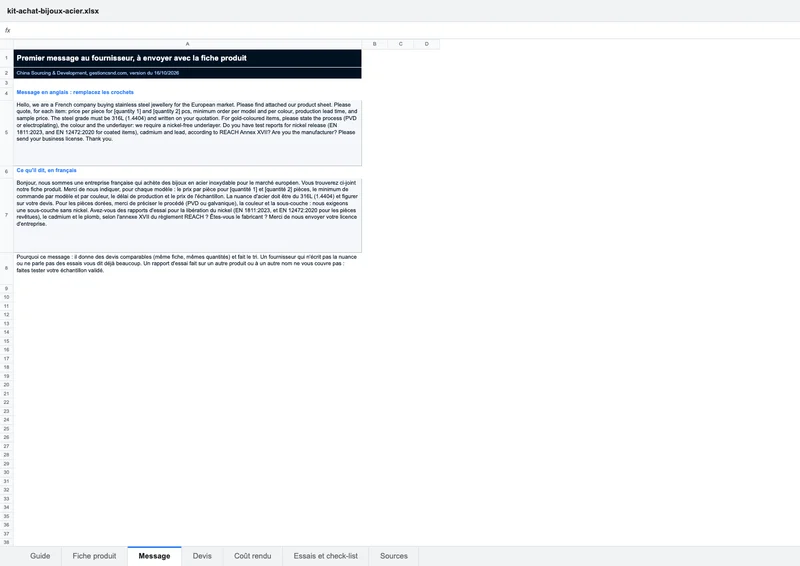Select the French message cell starting 'Bonjour, nous sommes'
Screen dimensions: 800x566
coord(187,215)
